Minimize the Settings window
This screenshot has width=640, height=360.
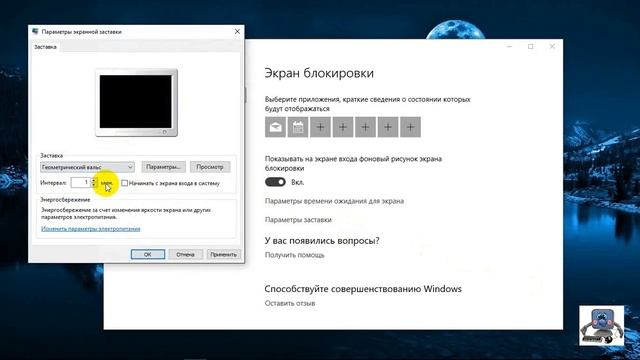(x=509, y=47)
